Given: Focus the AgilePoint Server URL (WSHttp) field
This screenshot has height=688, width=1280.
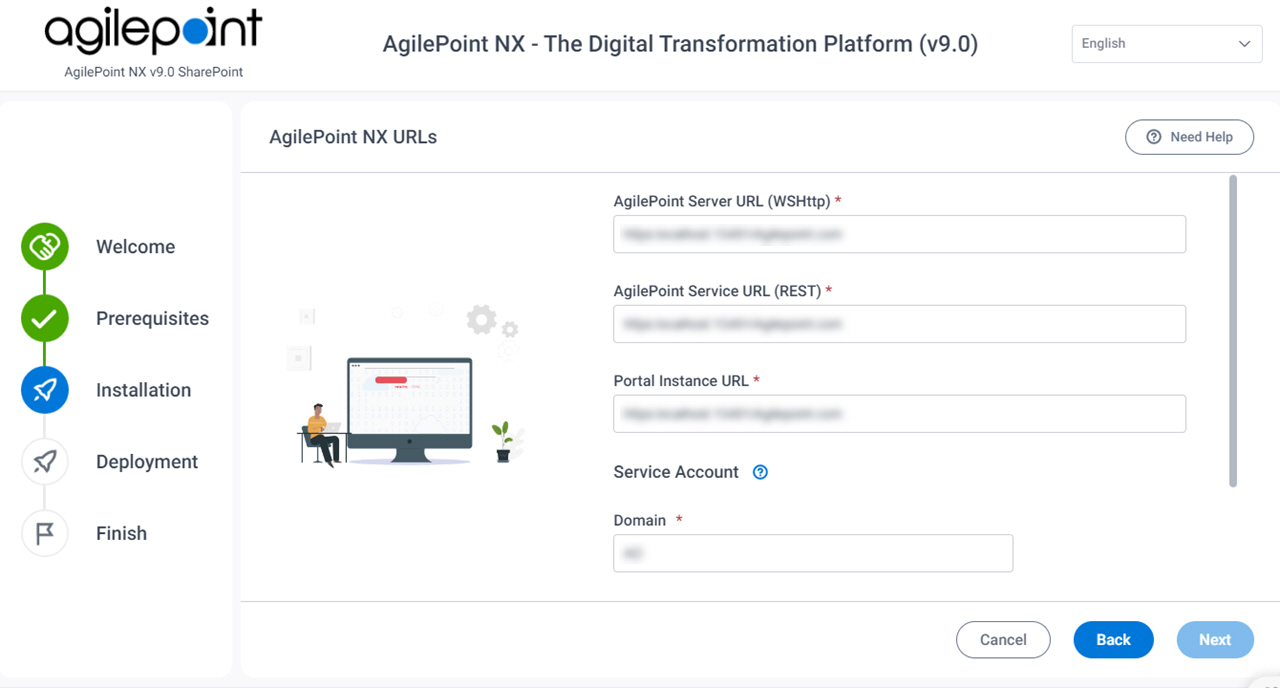Looking at the screenshot, I should coord(899,234).
